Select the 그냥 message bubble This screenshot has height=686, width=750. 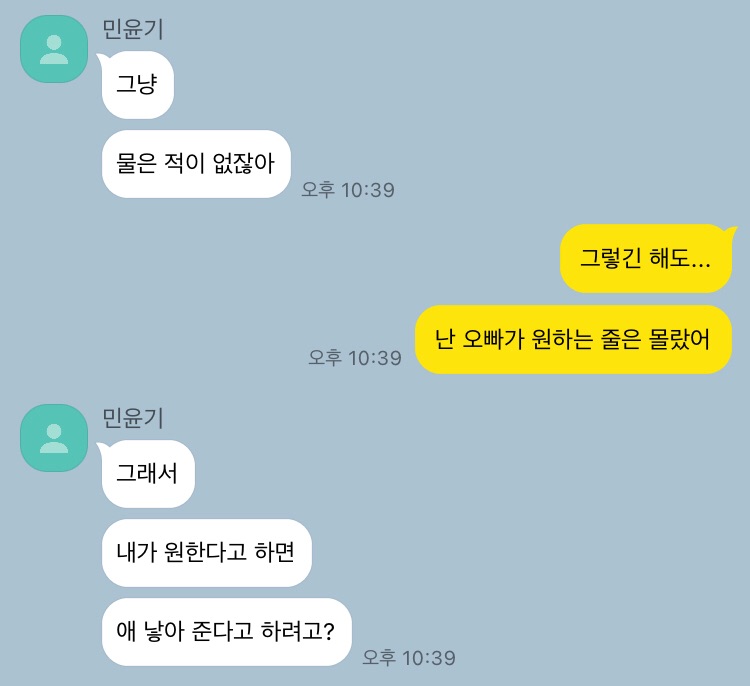click(x=138, y=85)
